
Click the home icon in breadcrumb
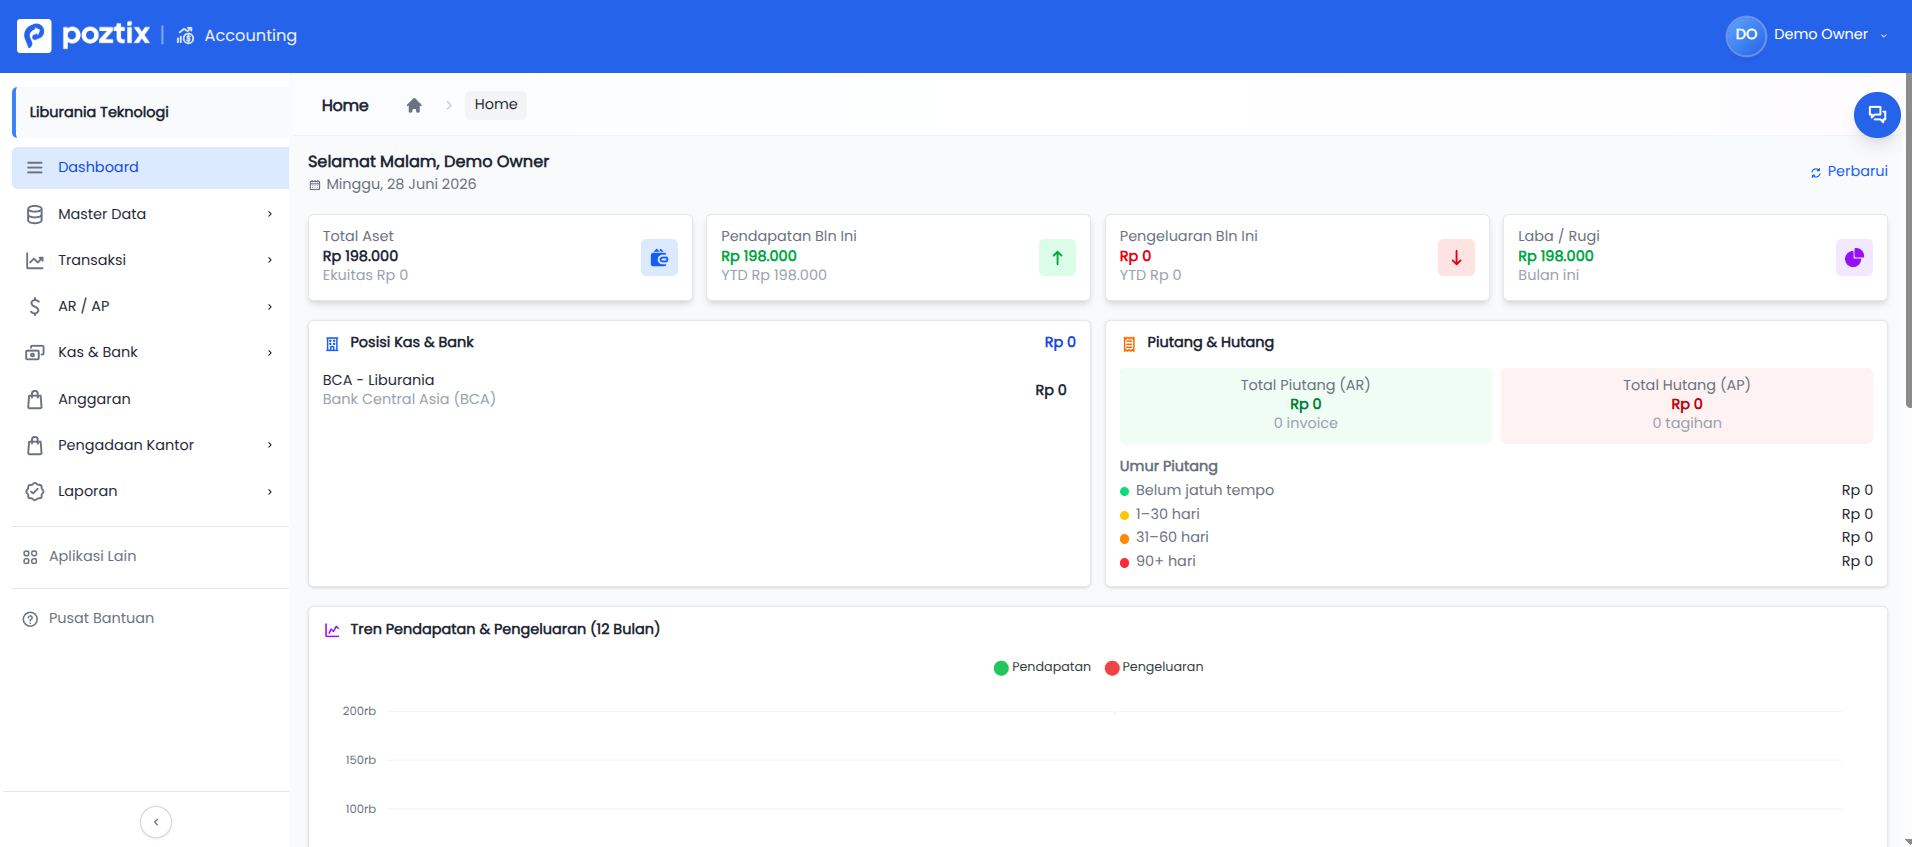coord(414,105)
